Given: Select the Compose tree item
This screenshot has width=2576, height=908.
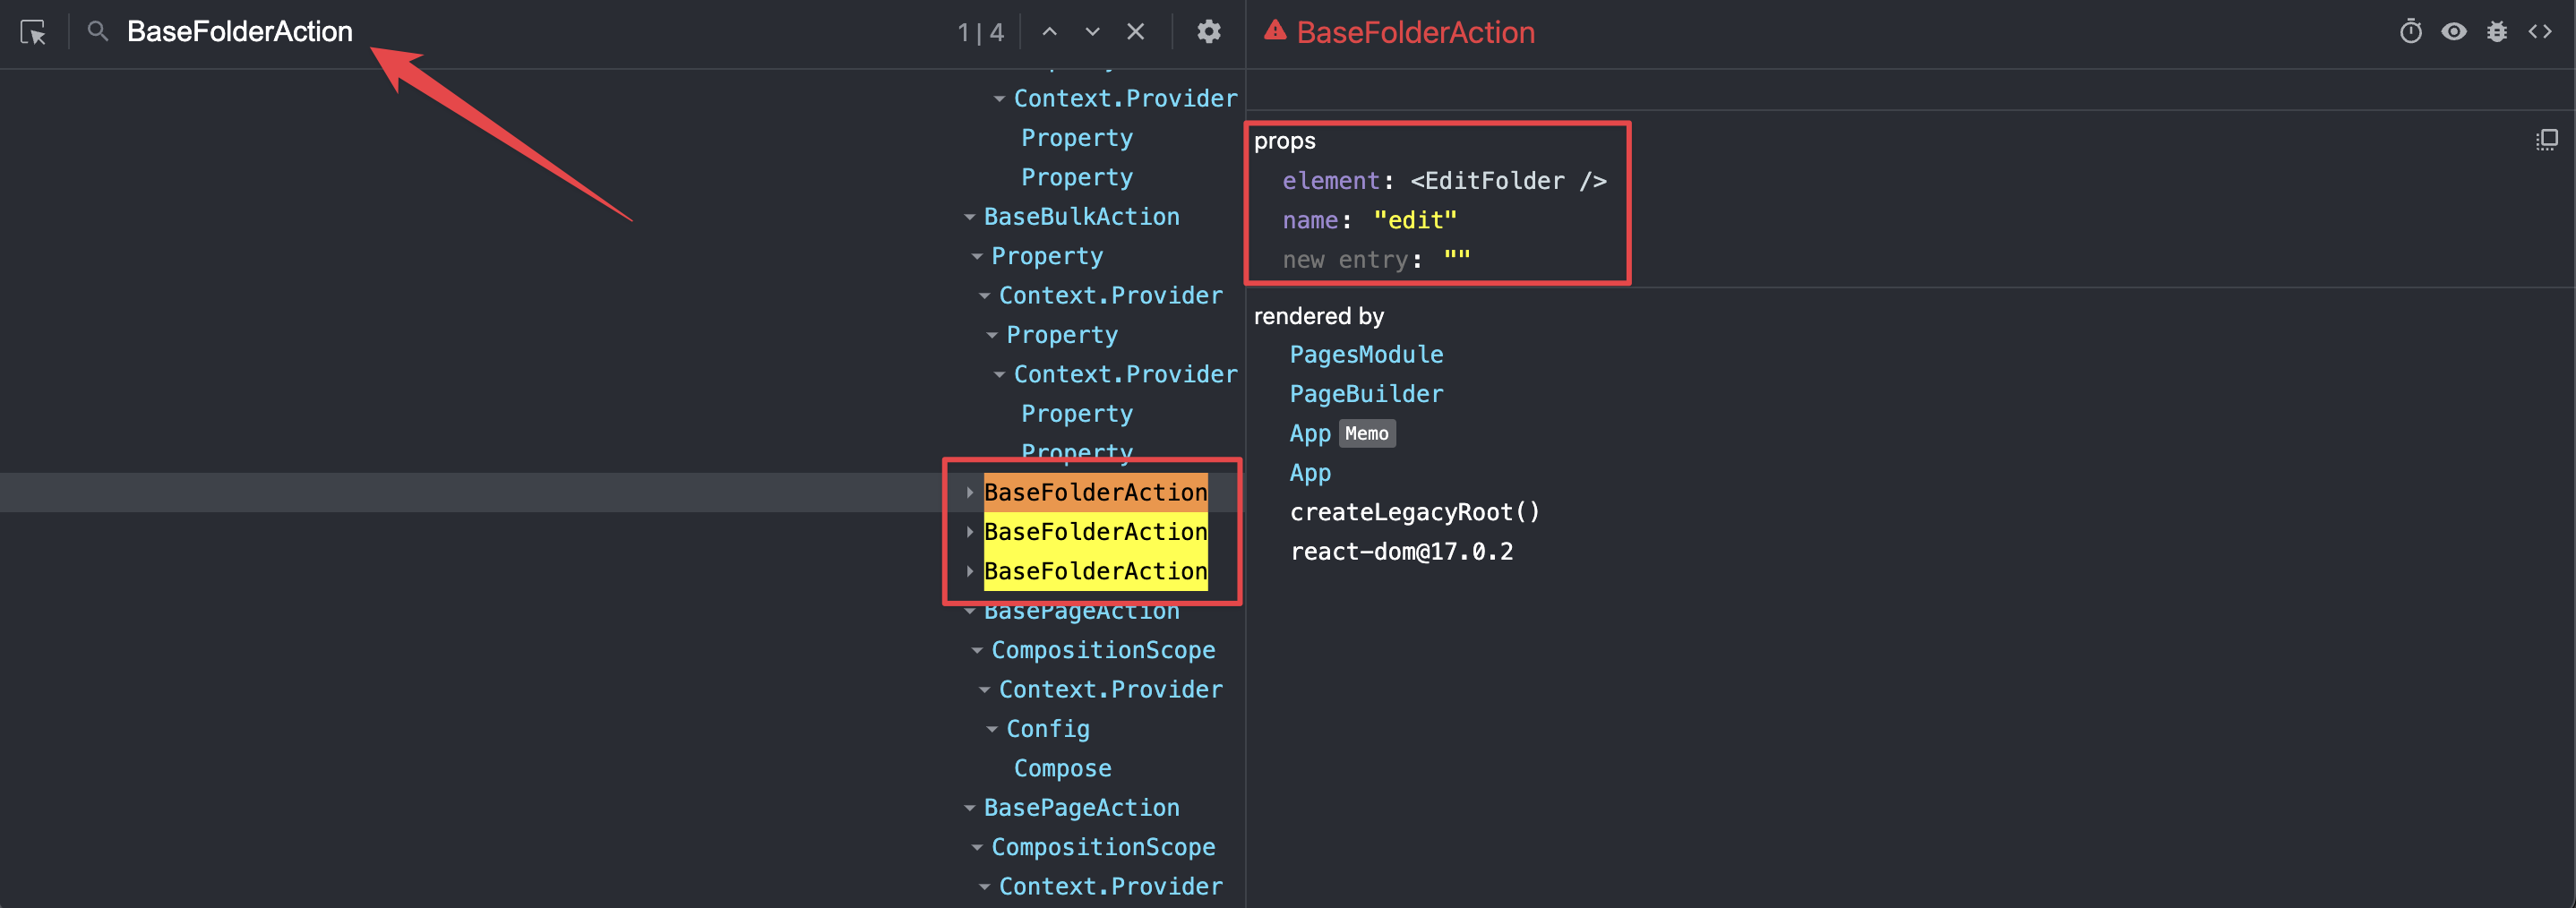Looking at the screenshot, I should (1062, 768).
